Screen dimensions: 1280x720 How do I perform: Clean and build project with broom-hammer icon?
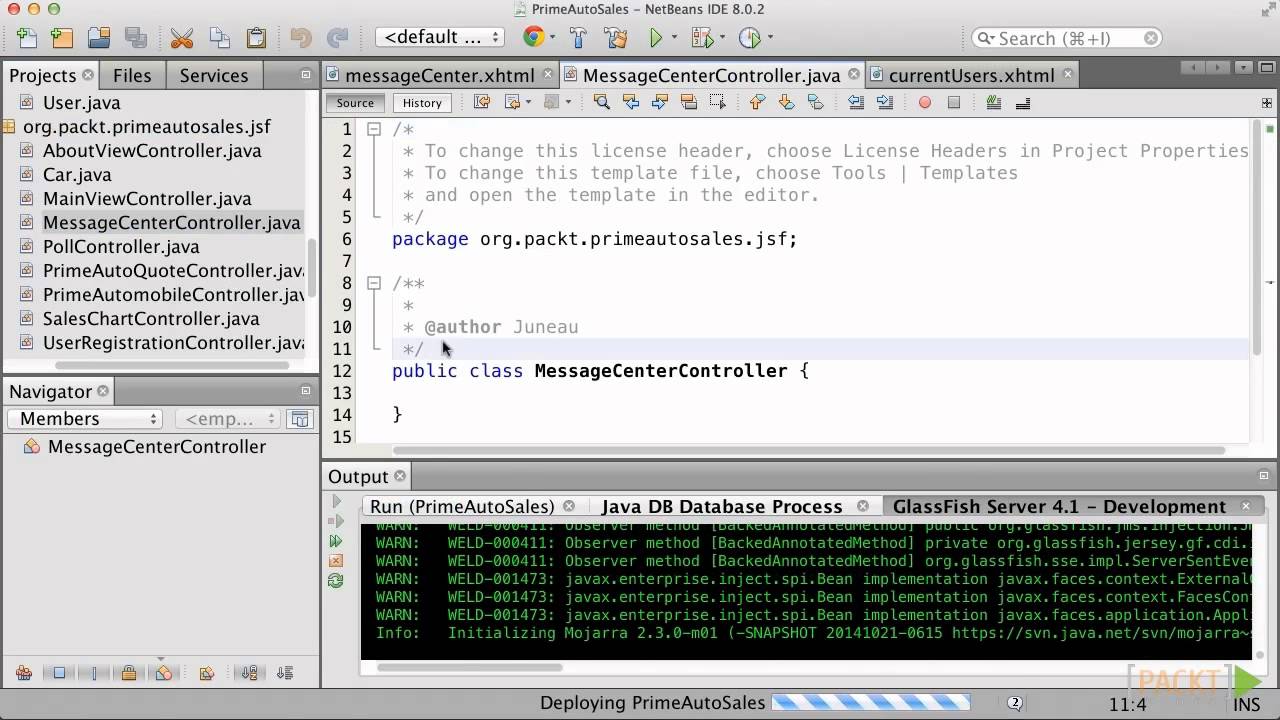pos(615,38)
